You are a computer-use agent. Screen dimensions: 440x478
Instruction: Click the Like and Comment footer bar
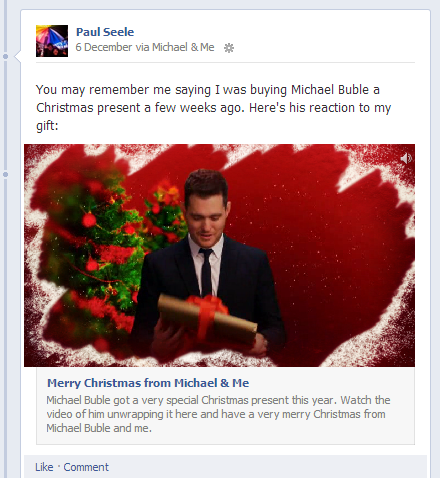pyautogui.click(x=225, y=467)
